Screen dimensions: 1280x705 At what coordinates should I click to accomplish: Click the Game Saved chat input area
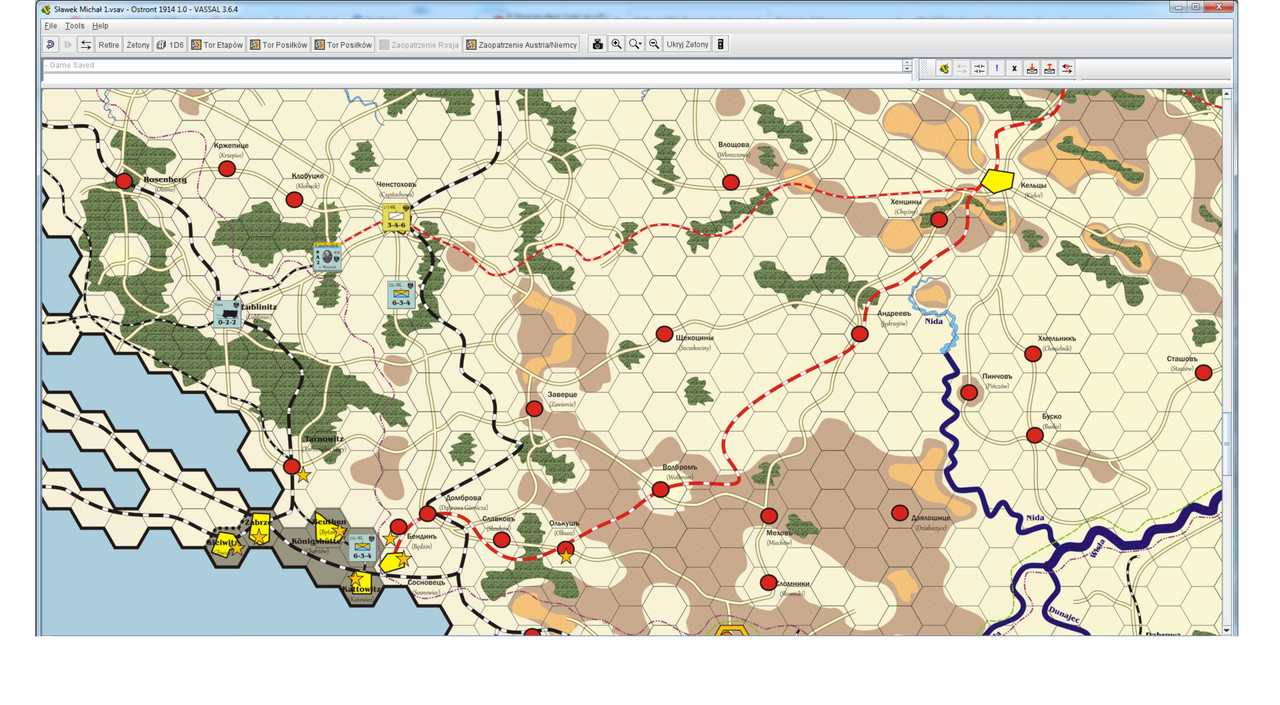coord(472,65)
